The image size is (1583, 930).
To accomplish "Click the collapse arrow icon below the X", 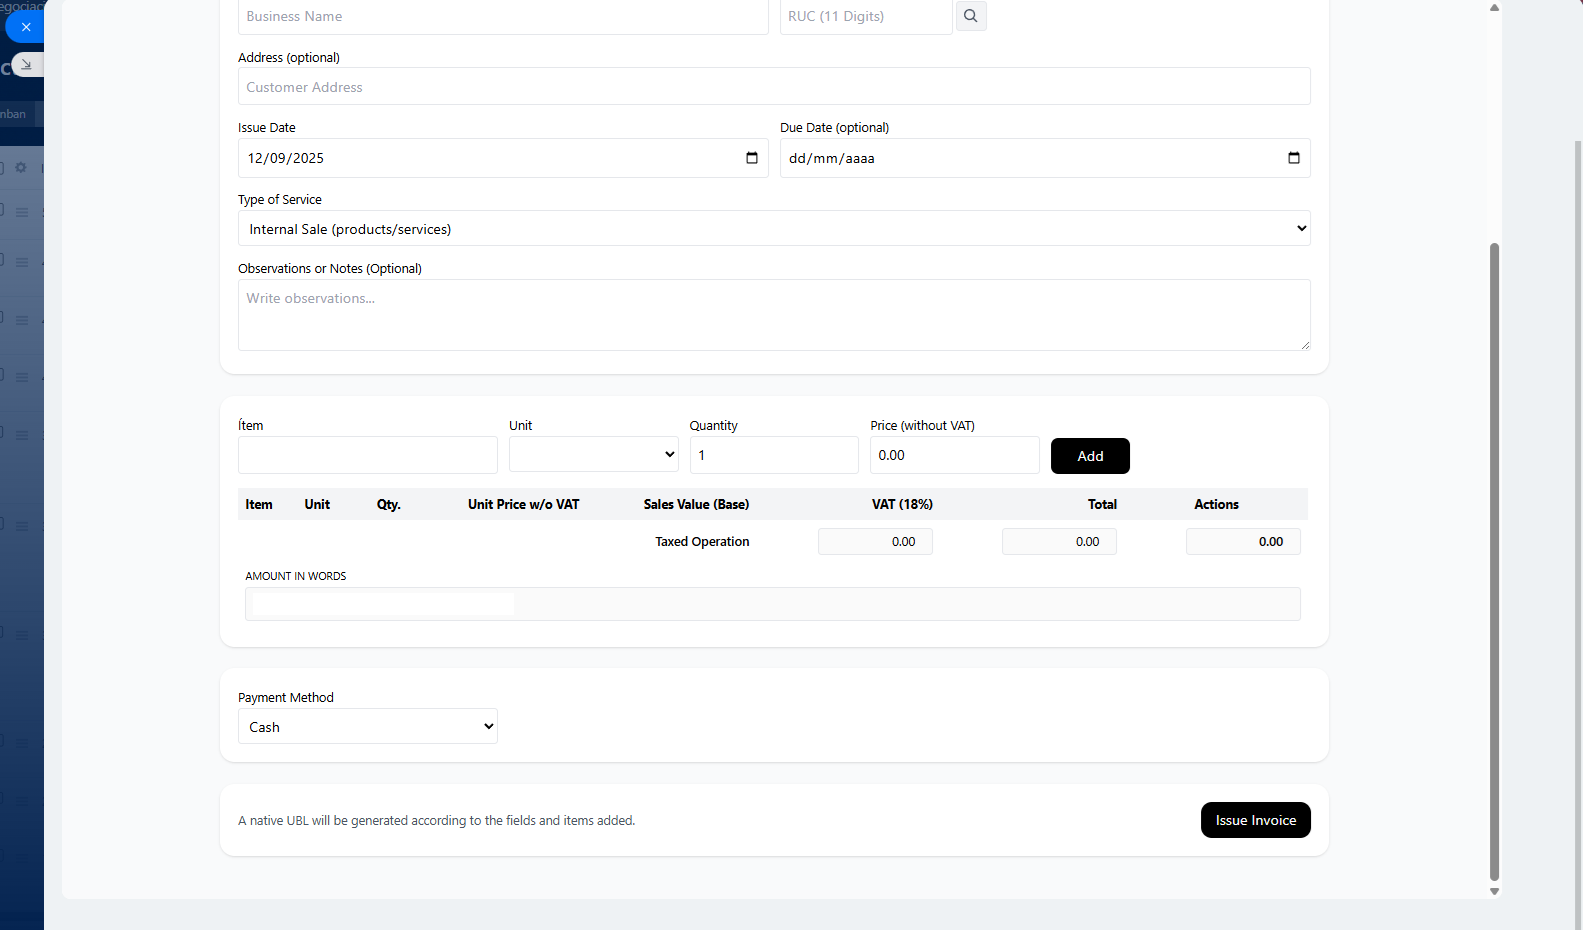I will [x=27, y=64].
